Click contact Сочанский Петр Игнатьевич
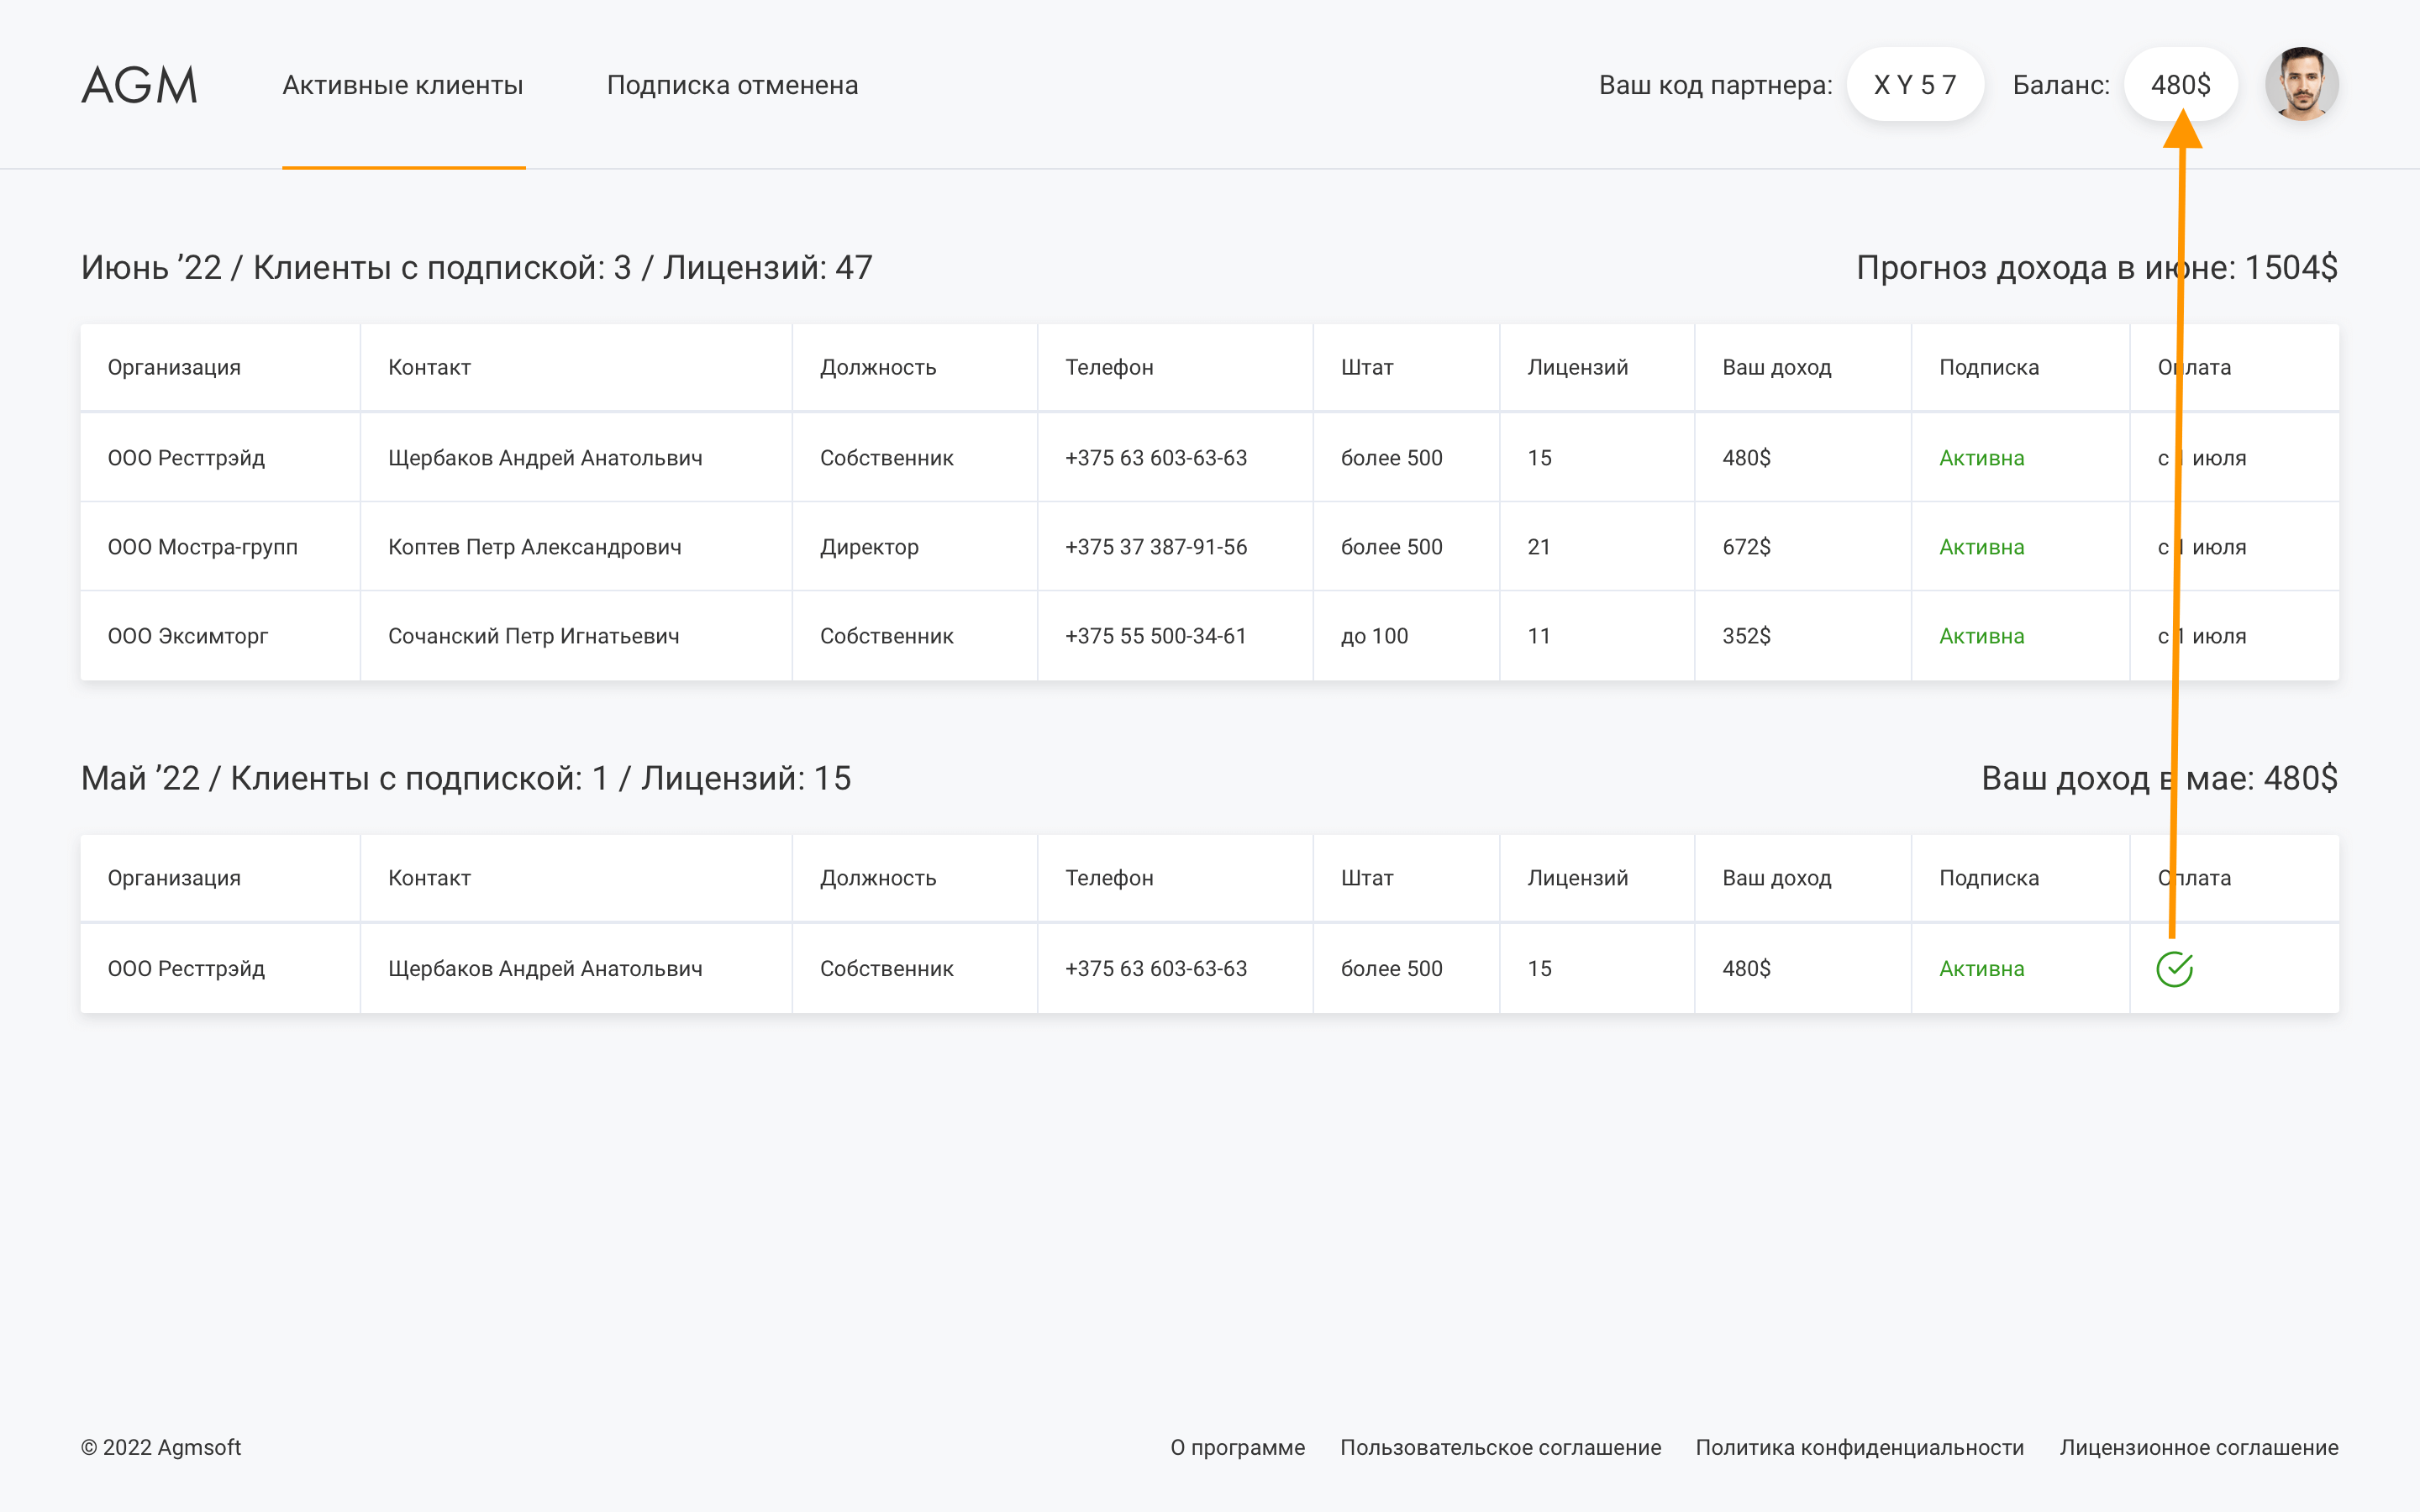2420x1512 pixels. 533,636
